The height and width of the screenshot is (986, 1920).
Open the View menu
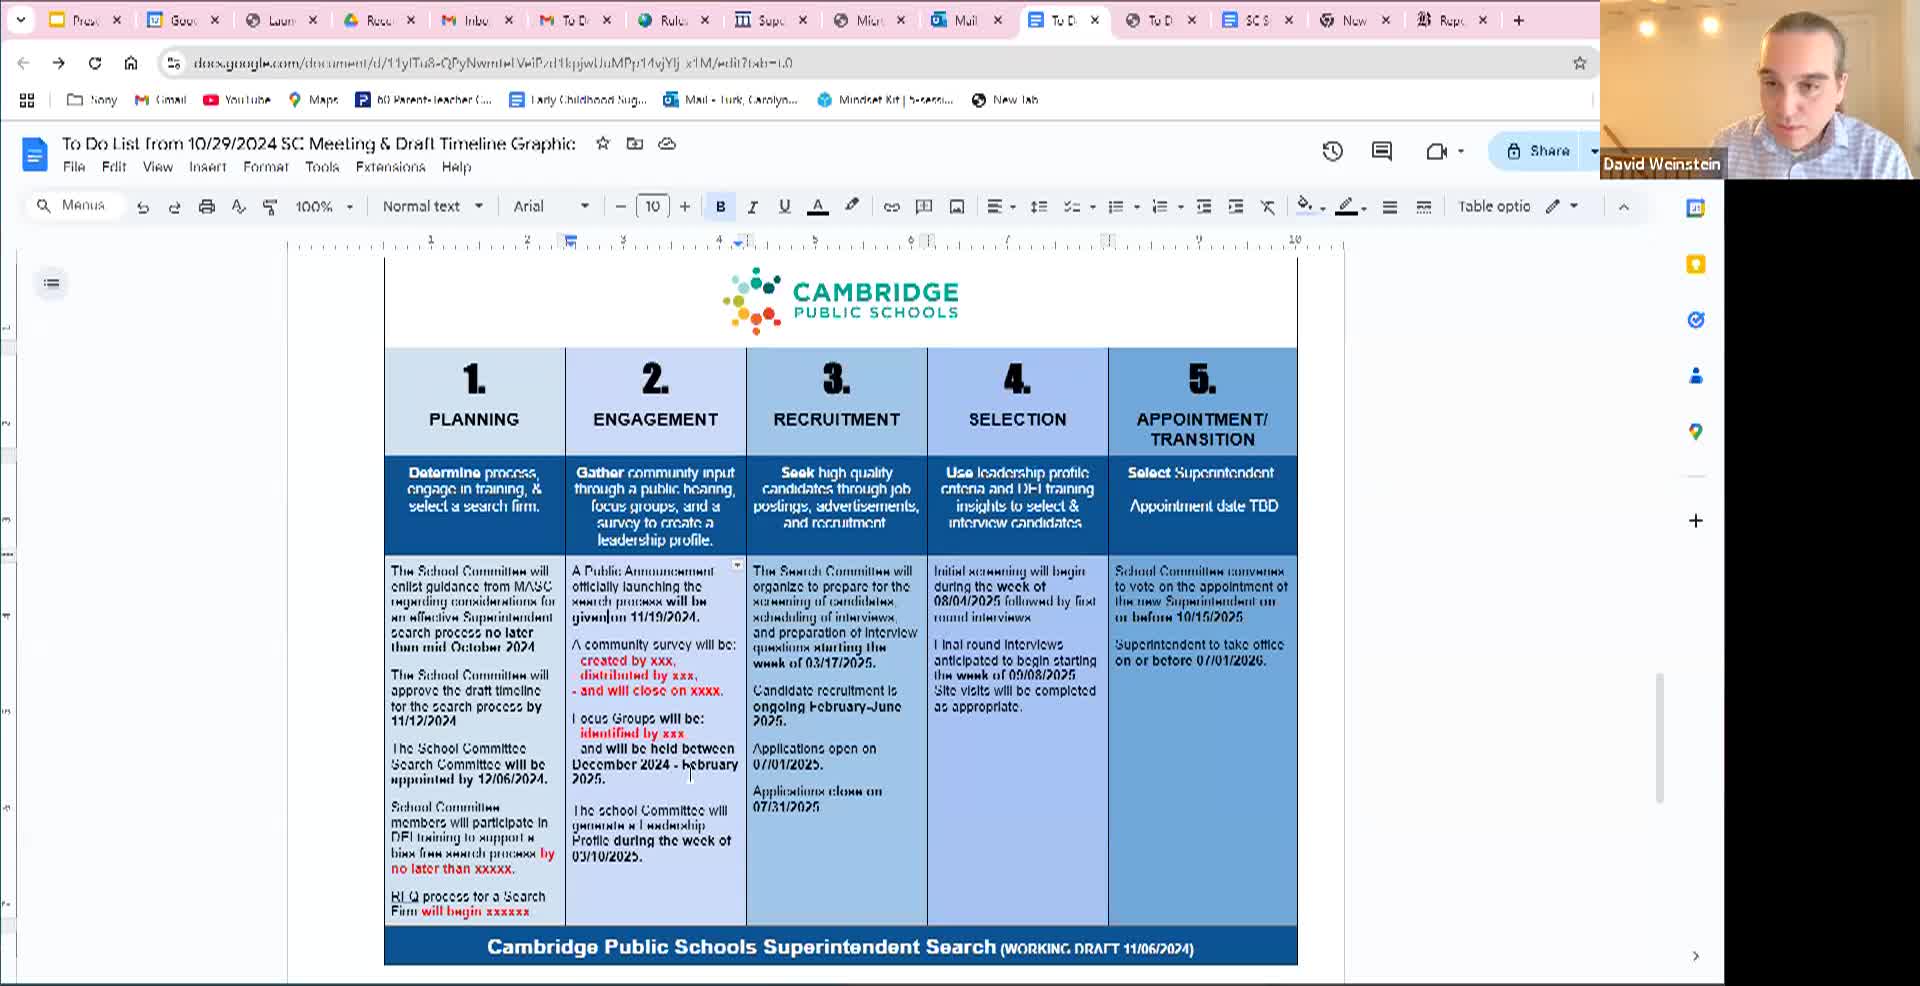pos(157,167)
